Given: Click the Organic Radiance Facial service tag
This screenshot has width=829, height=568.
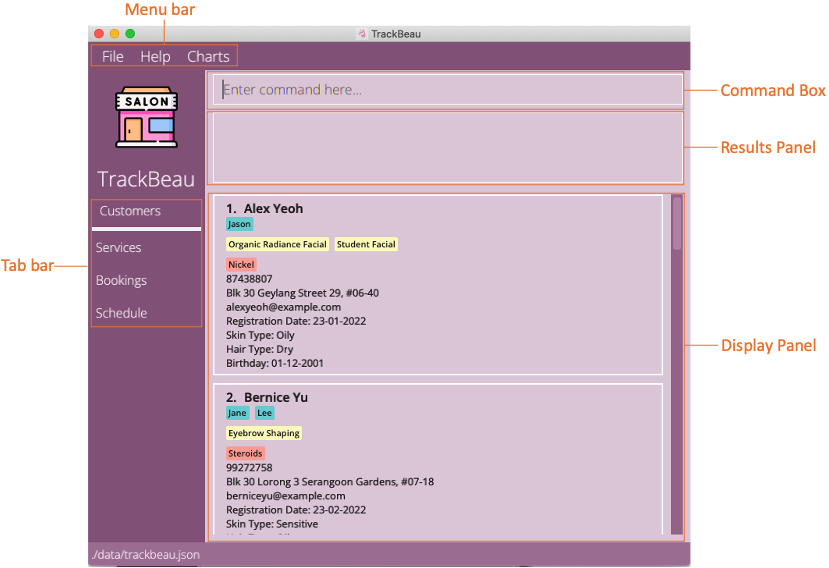Looking at the screenshot, I should [278, 244].
